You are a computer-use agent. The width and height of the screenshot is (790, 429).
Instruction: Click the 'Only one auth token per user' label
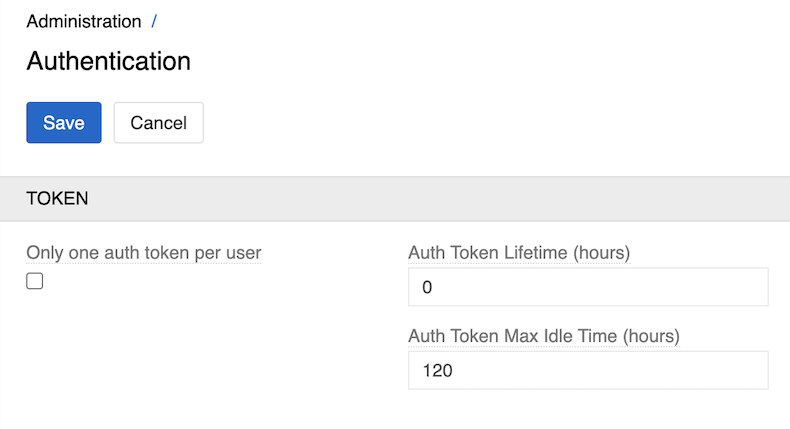[x=143, y=253]
